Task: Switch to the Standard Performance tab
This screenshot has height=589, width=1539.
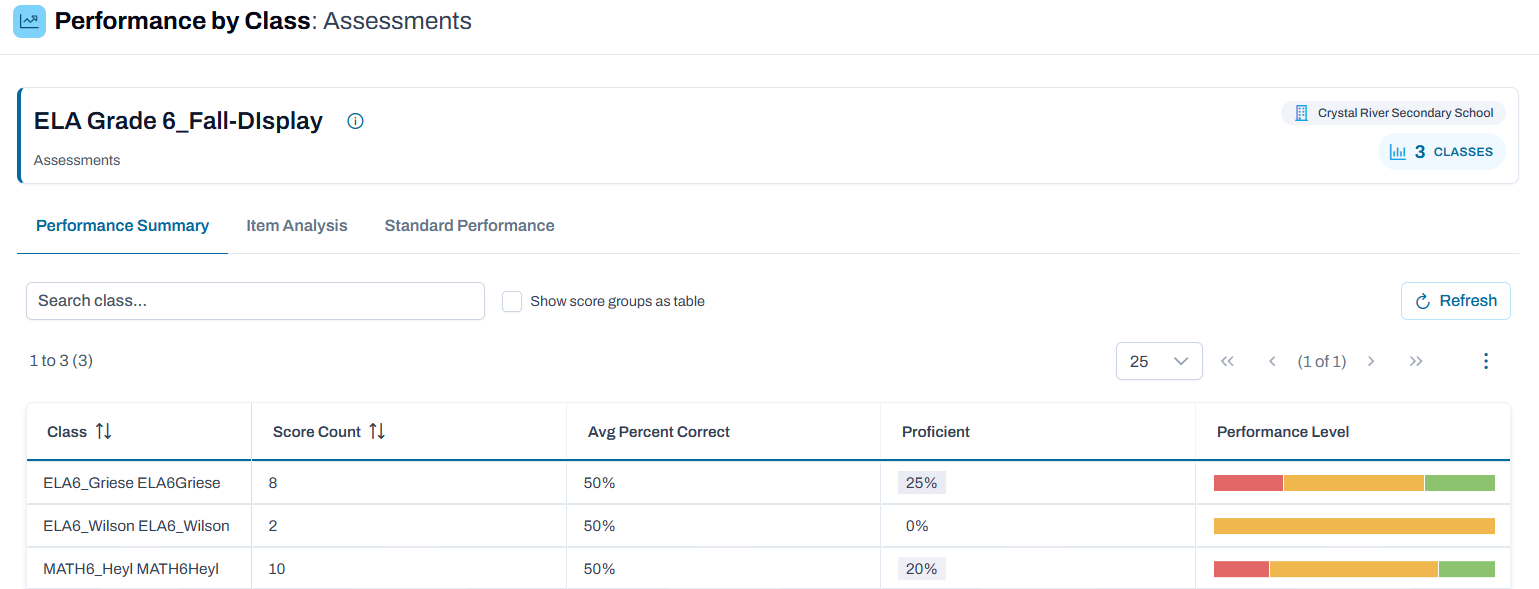Action: pos(469,226)
